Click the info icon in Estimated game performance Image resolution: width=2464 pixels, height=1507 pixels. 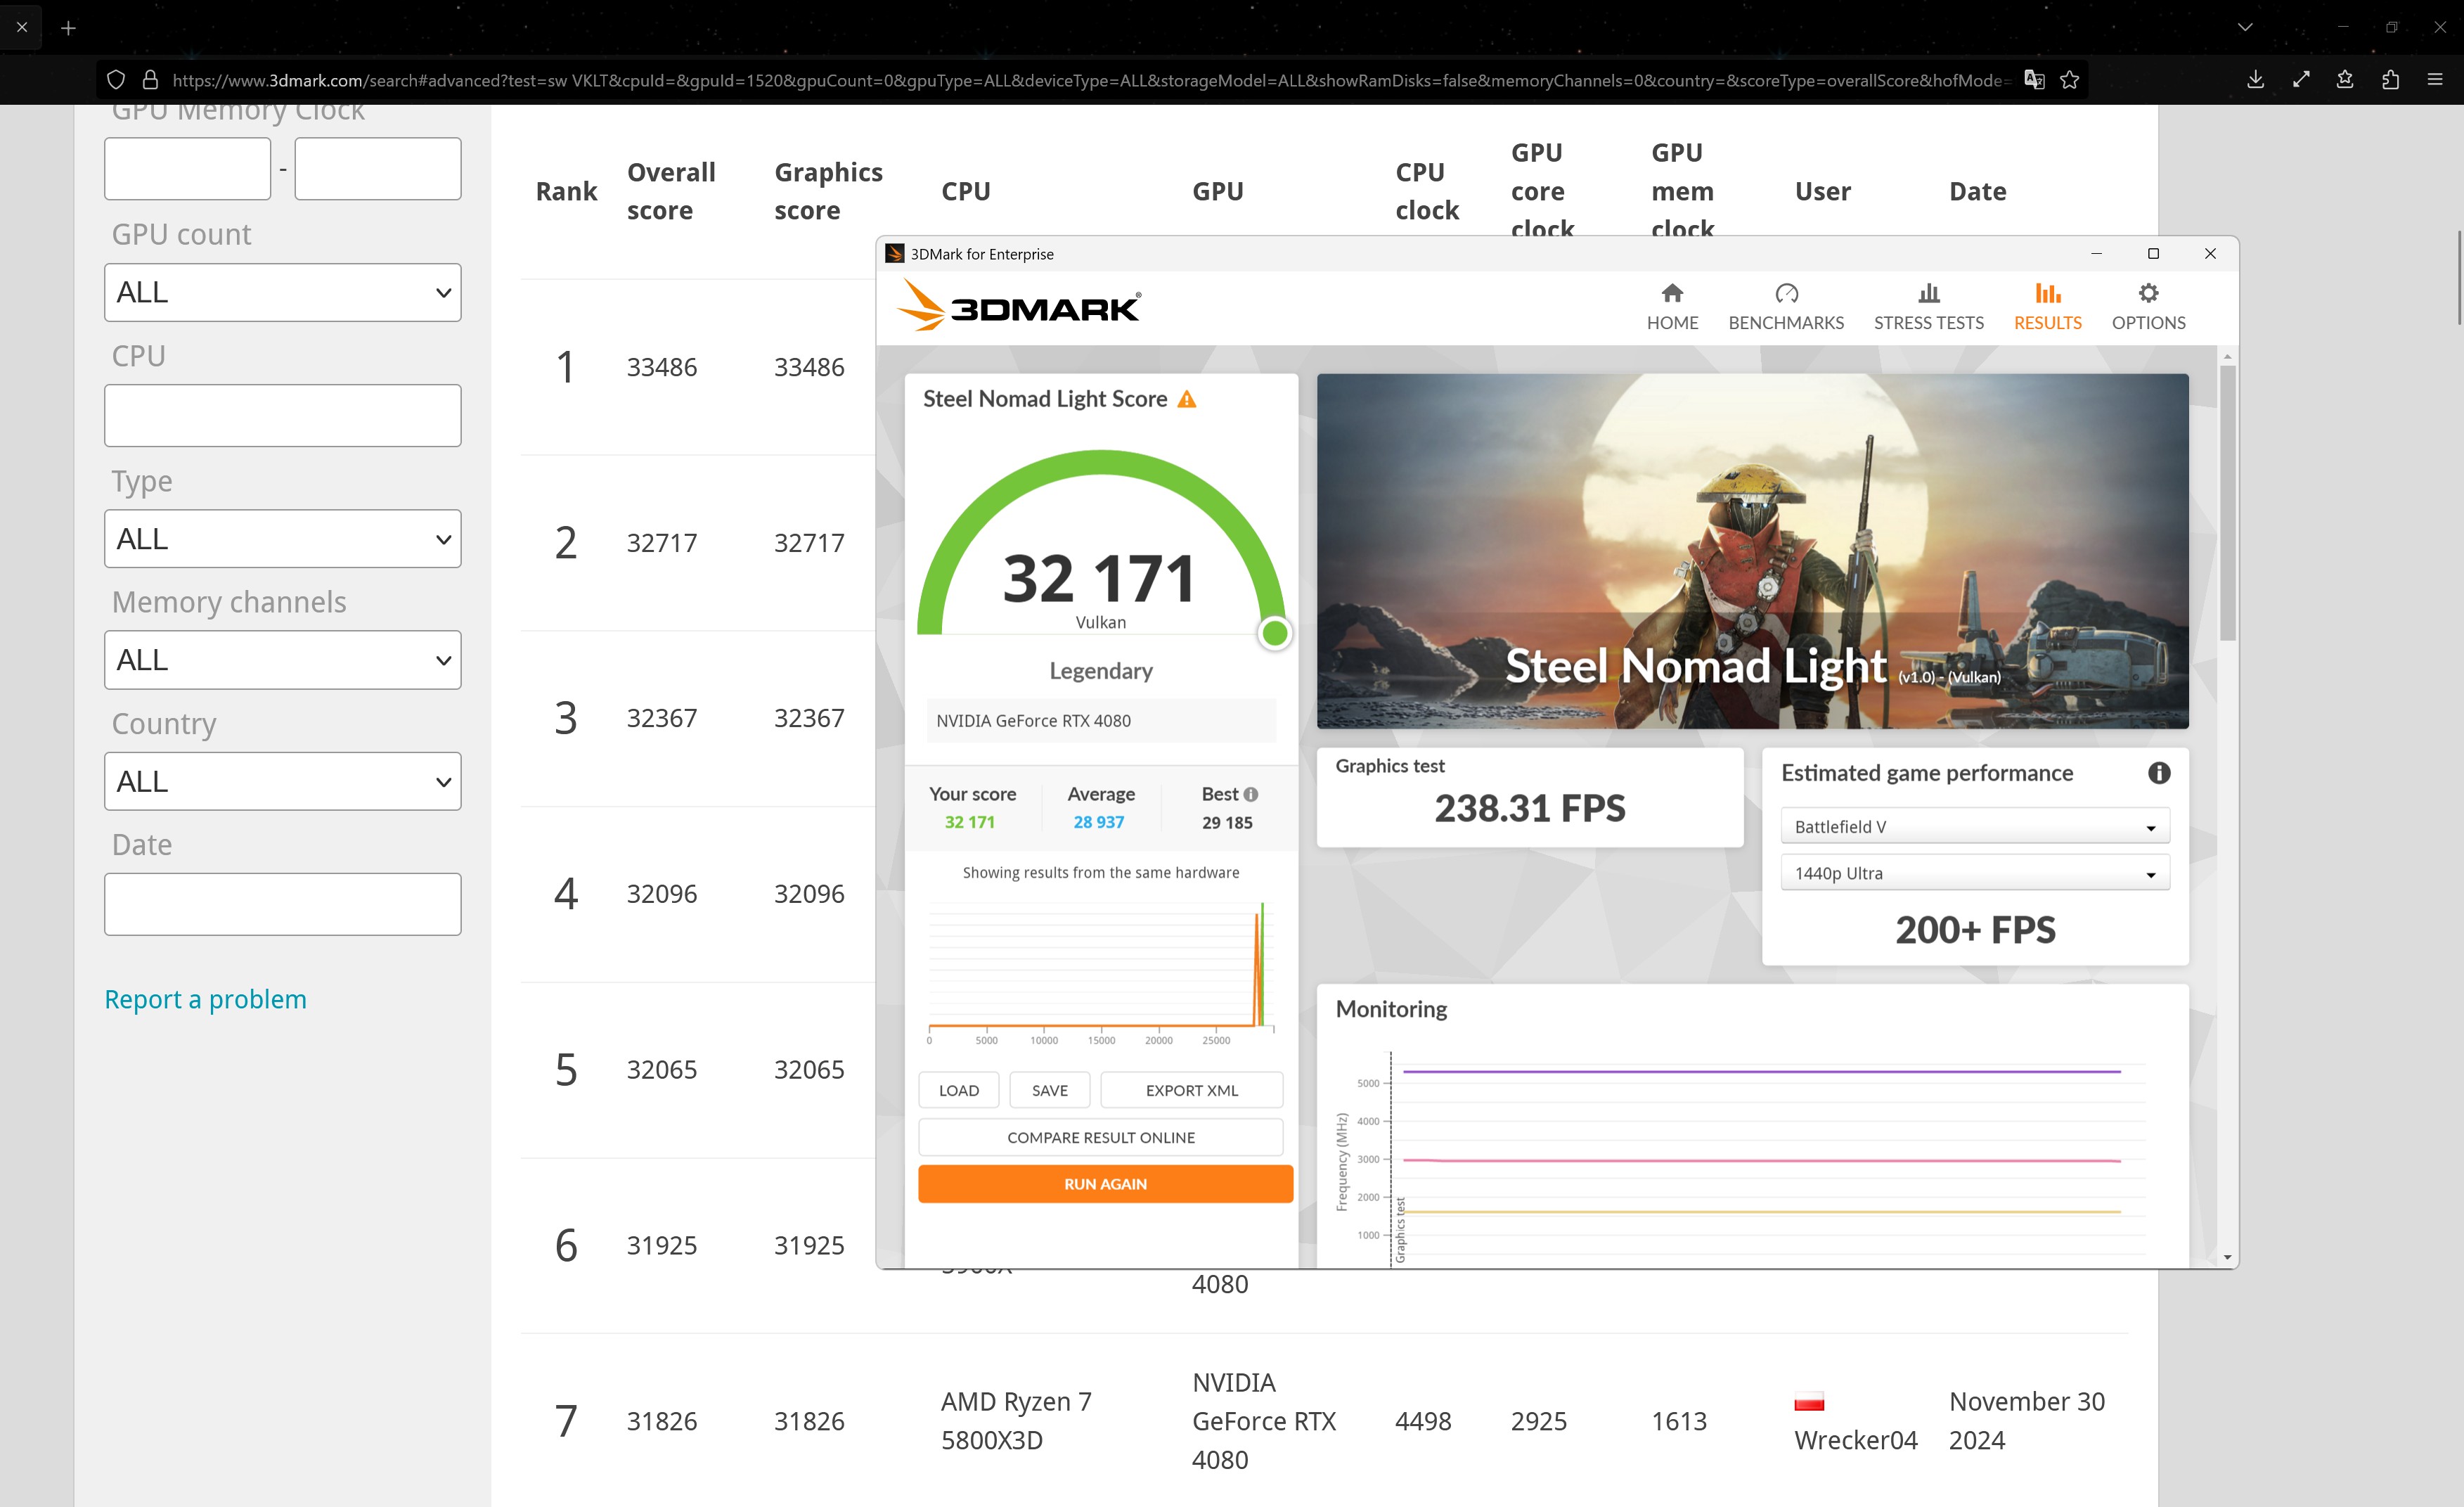tap(2159, 773)
